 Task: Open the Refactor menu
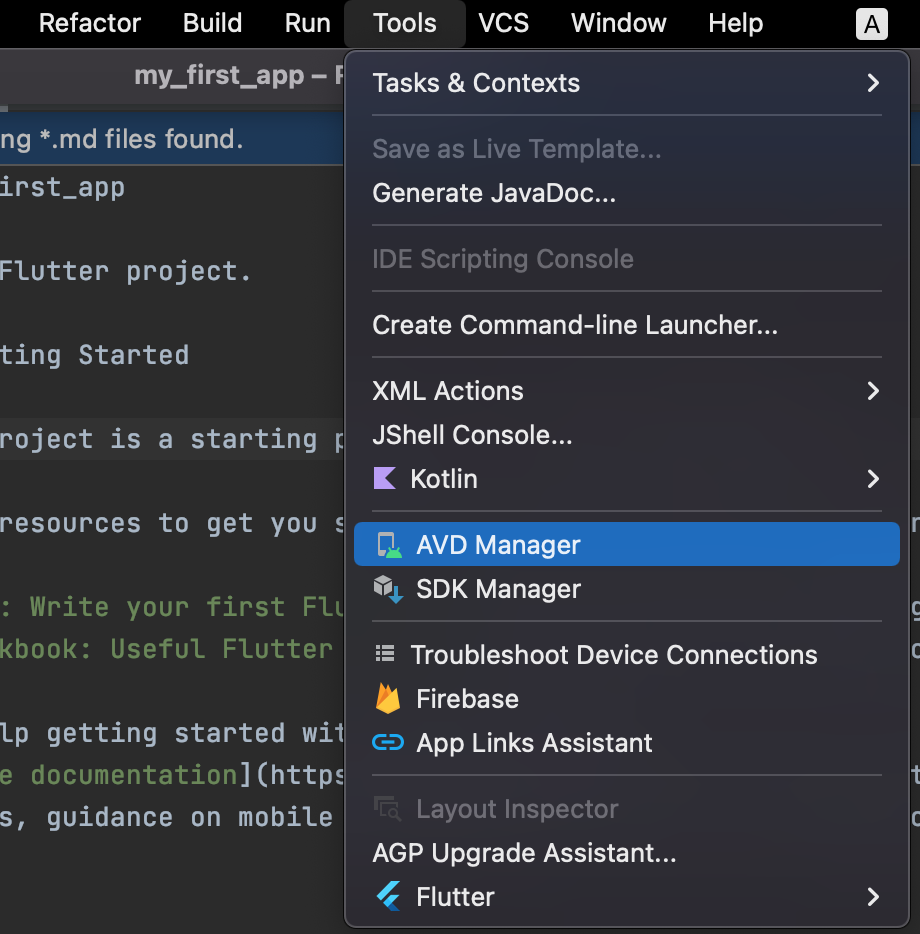[x=90, y=23]
